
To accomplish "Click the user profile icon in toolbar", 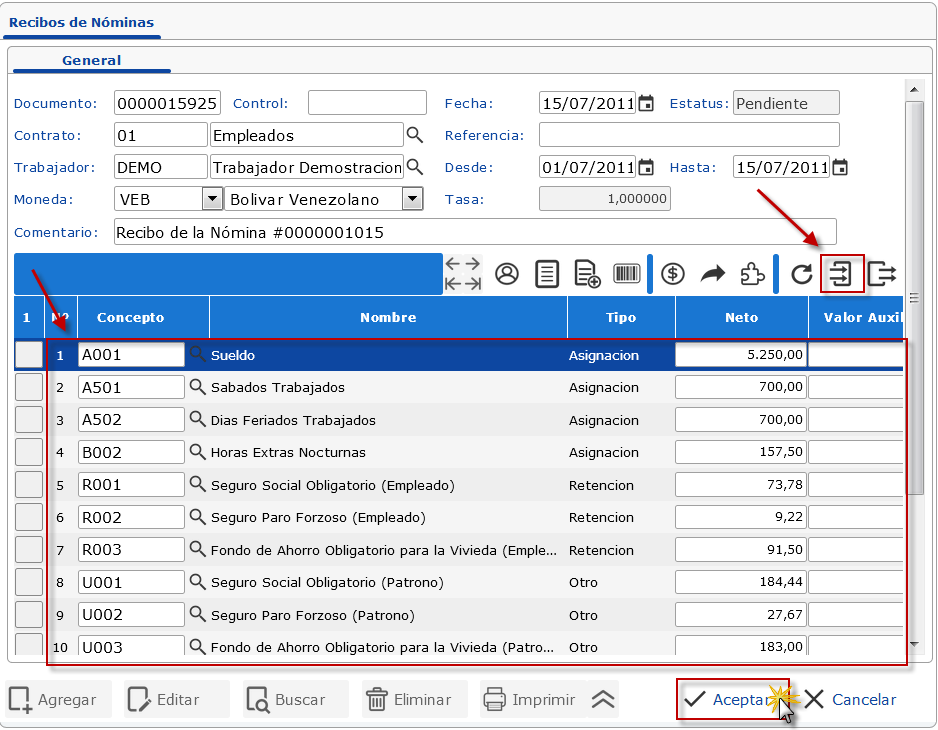I will (x=507, y=274).
